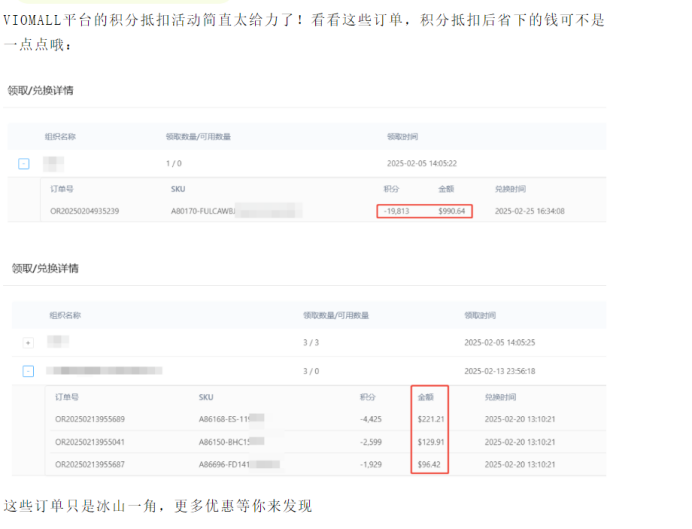Click points value -2,599
Screen dimensions: 692x529
pos(371,442)
